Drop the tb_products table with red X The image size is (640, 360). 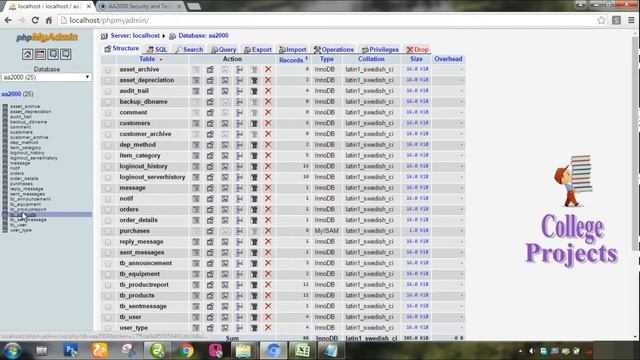click(x=268, y=296)
